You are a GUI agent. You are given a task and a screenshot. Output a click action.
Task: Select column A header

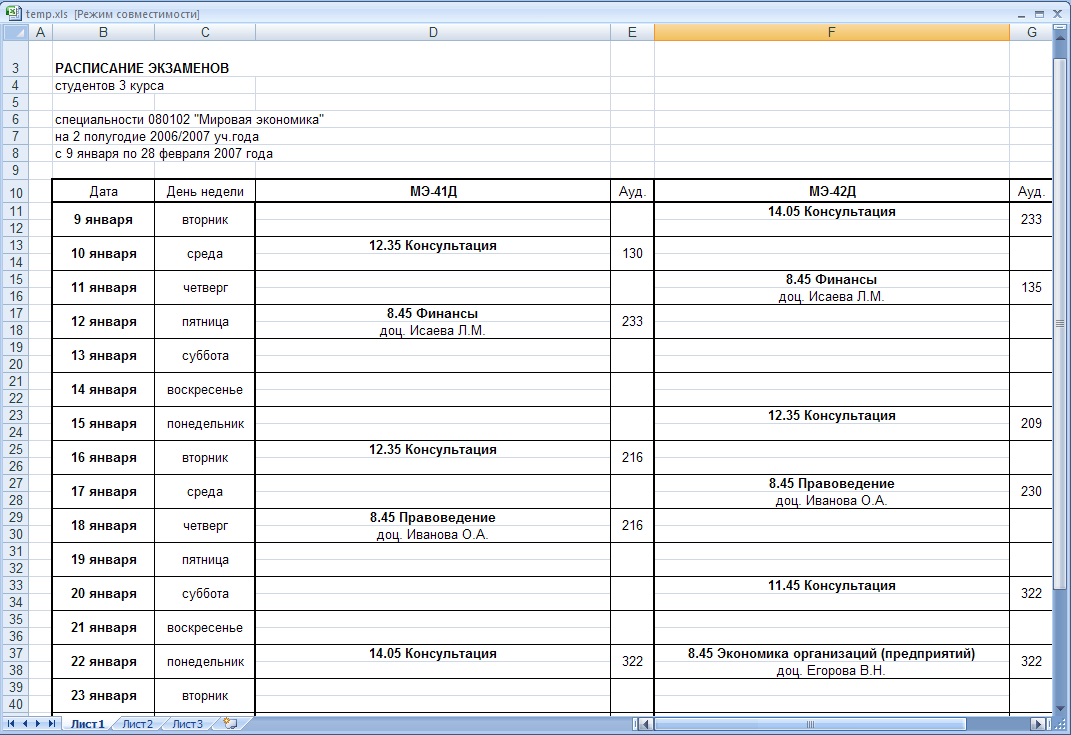point(40,32)
